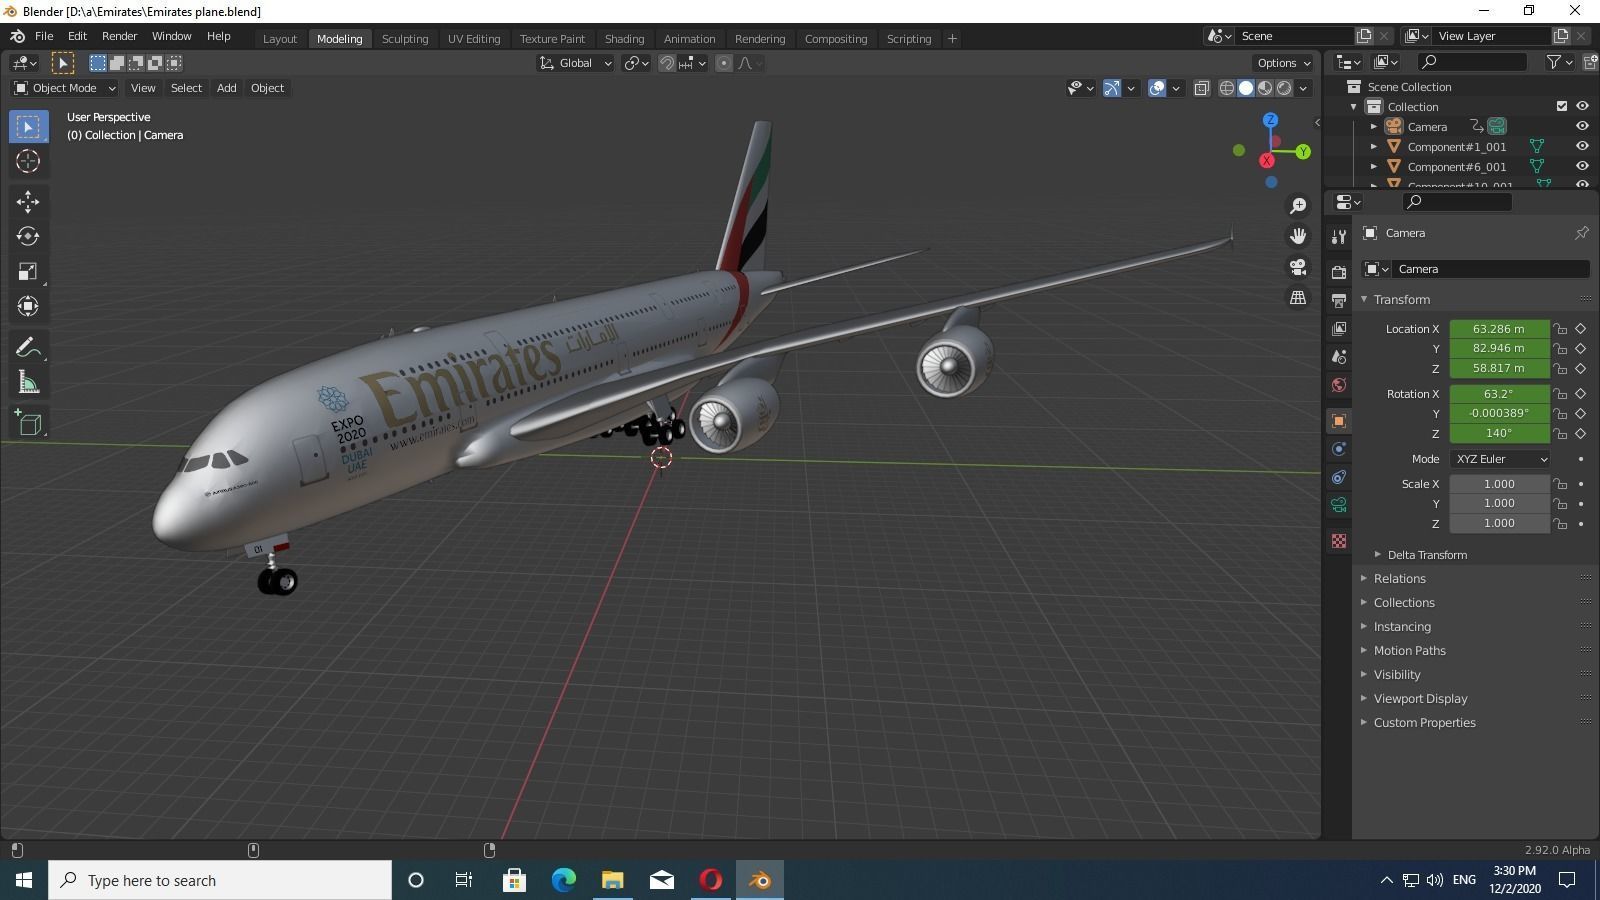Toggle lock on Location X

pos(1560,329)
